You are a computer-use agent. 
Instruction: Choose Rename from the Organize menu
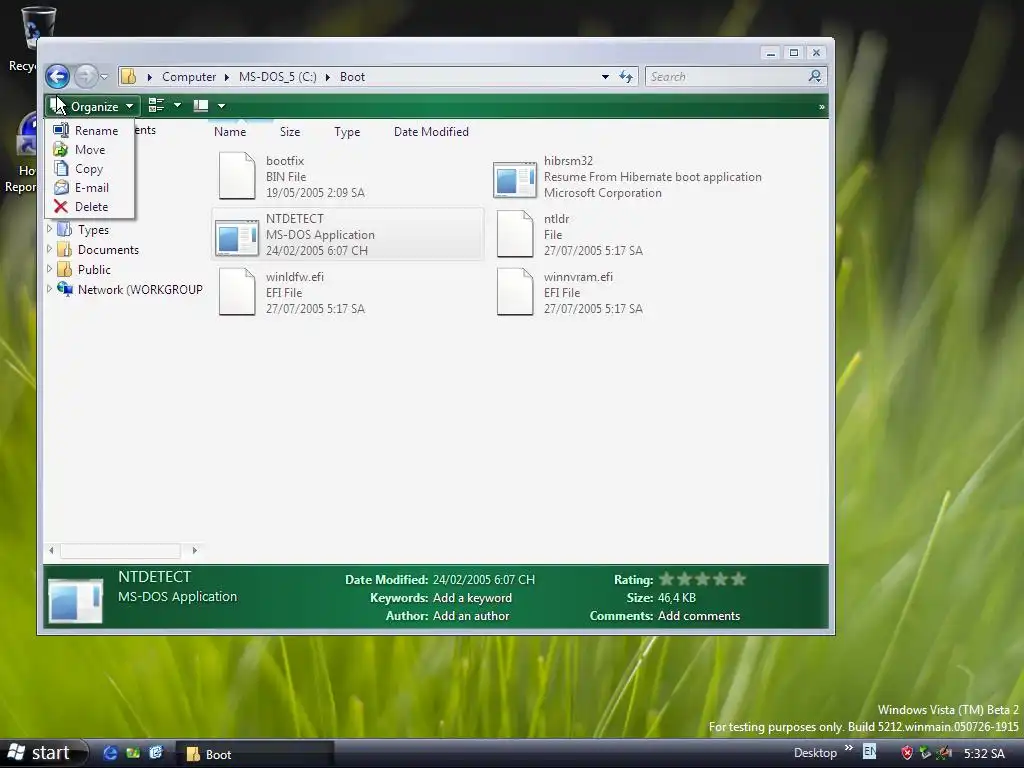[x=89, y=131]
